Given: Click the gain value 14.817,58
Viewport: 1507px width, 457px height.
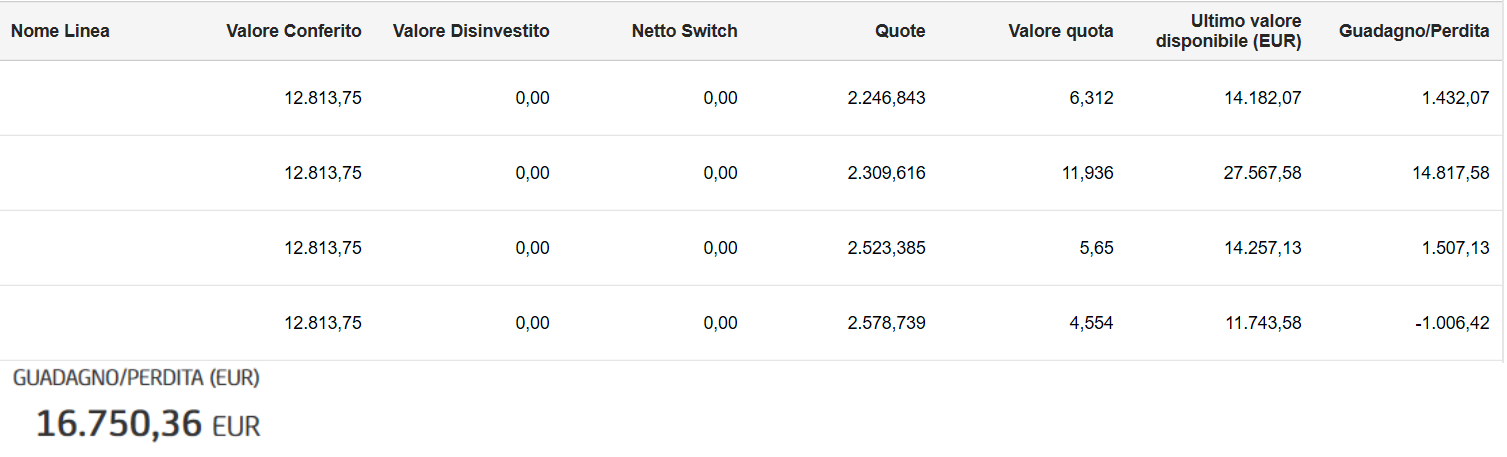Looking at the screenshot, I should [1451, 173].
